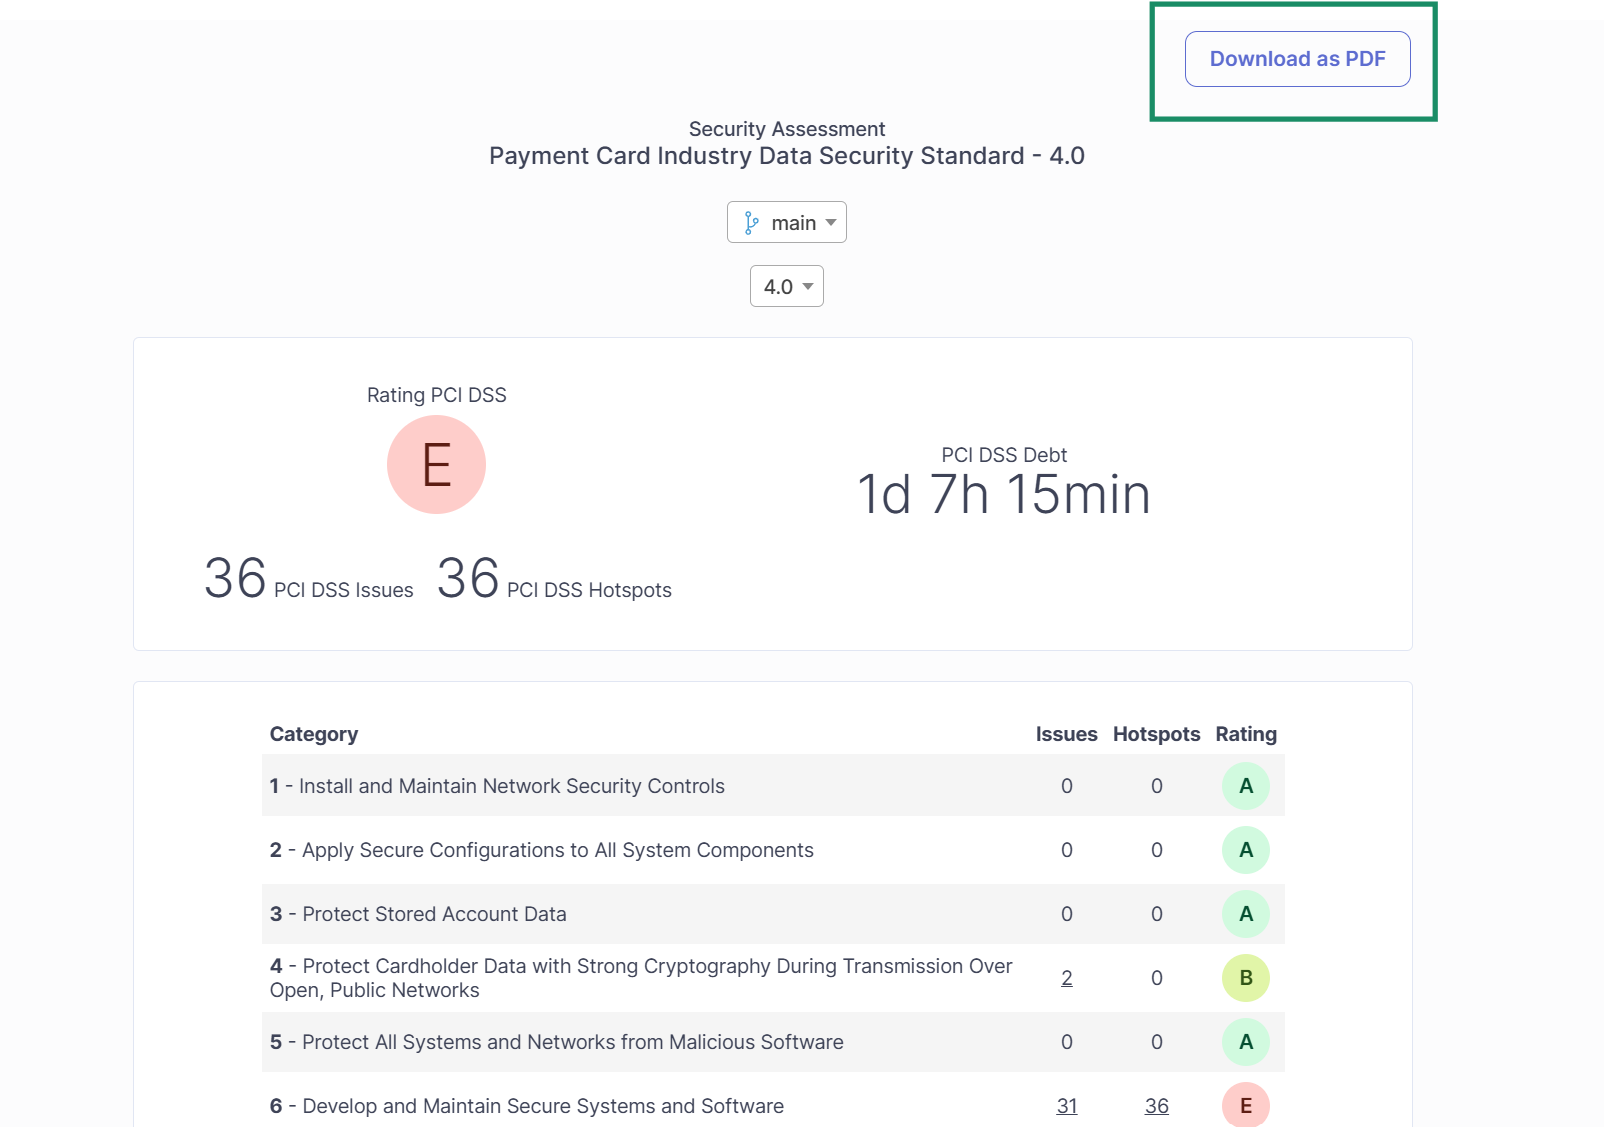The image size is (1604, 1127).
Task: Open the 36 hotspots link for category 6
Action: [1157, 1106]
